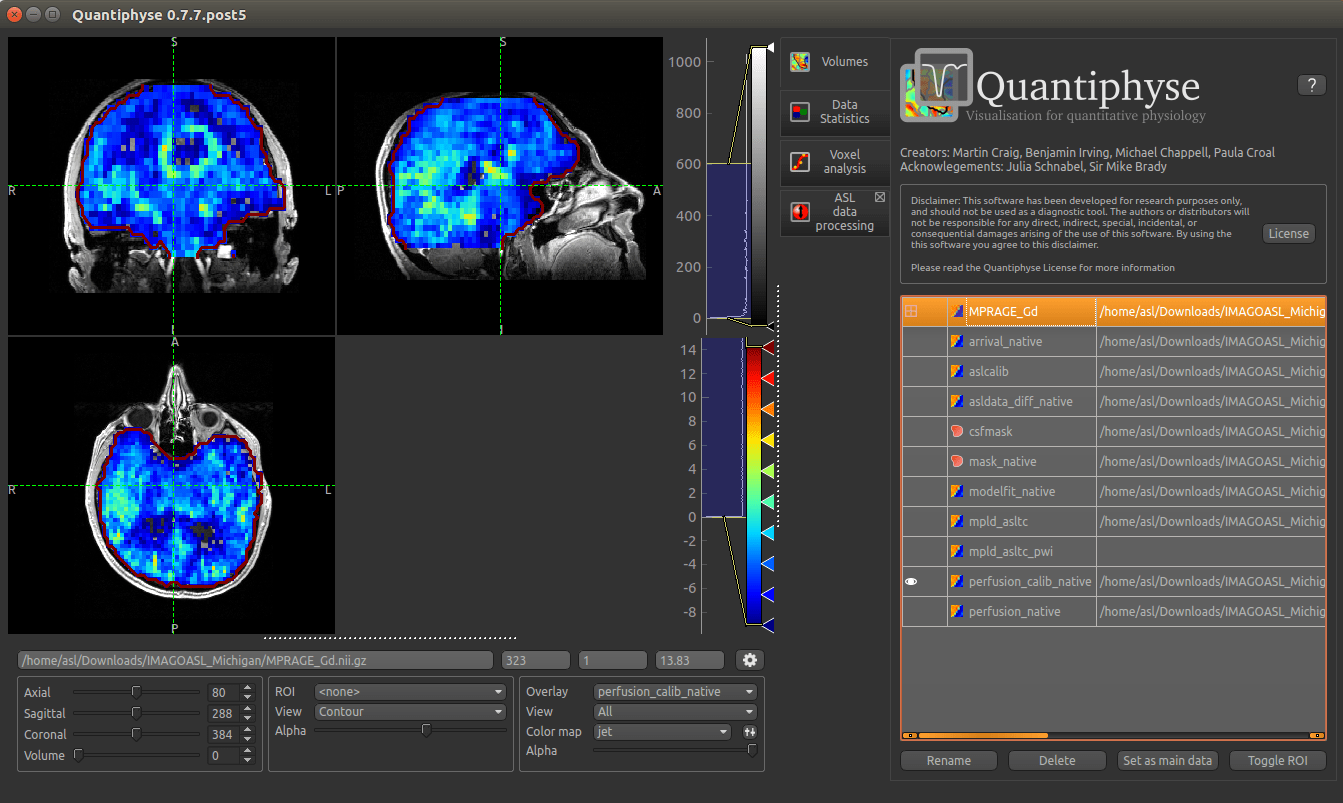The image size is (1343, 803).
Task: Open the overlay View dropdown set to All
Action: coord(674,711)
